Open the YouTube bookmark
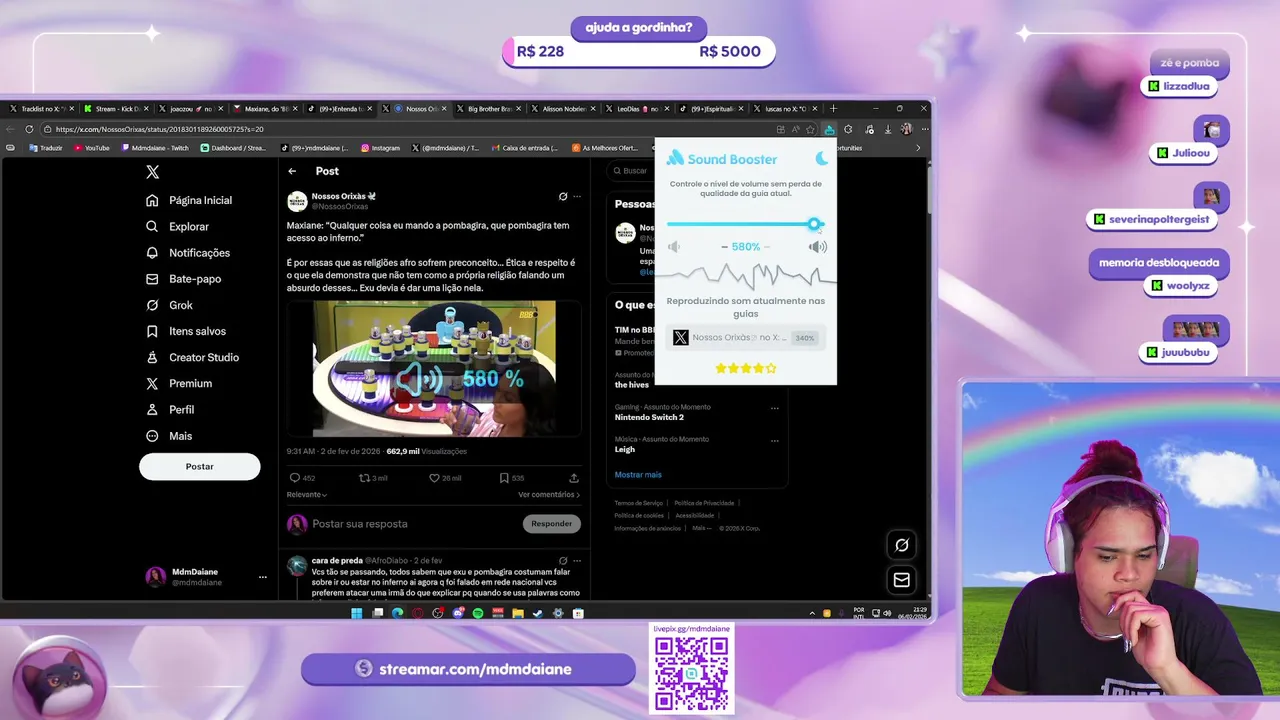Image resolution: width=1280 pixels, height=720 pixels. 92,148
